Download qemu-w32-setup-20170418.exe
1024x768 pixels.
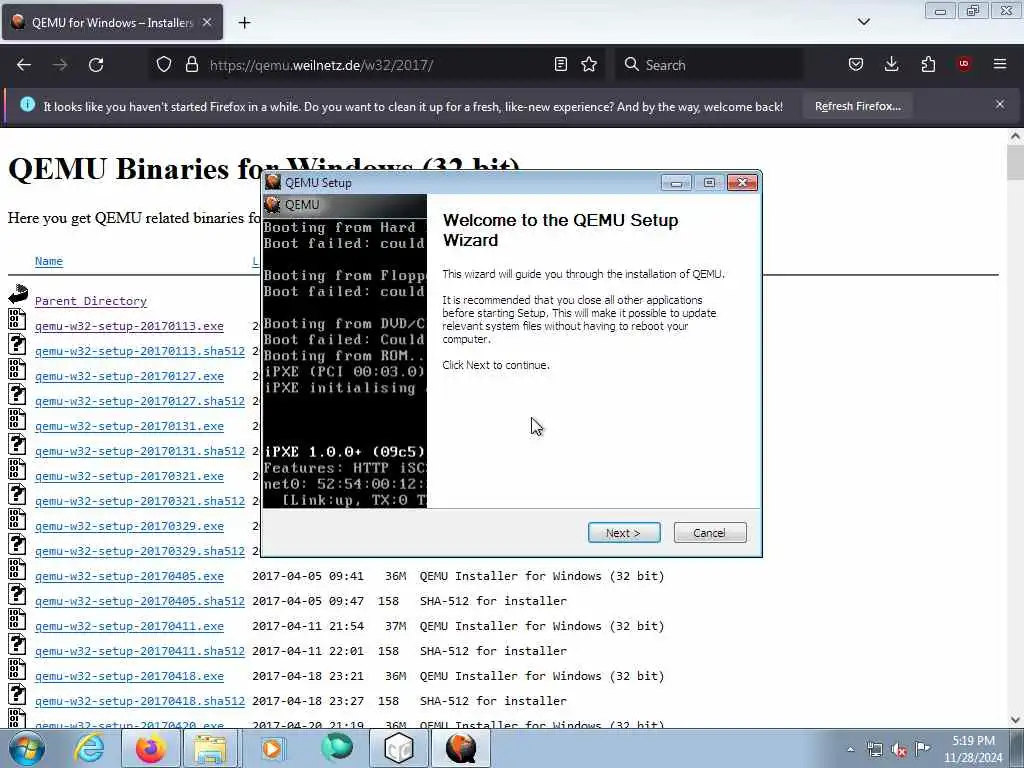[x=129, y=676]
